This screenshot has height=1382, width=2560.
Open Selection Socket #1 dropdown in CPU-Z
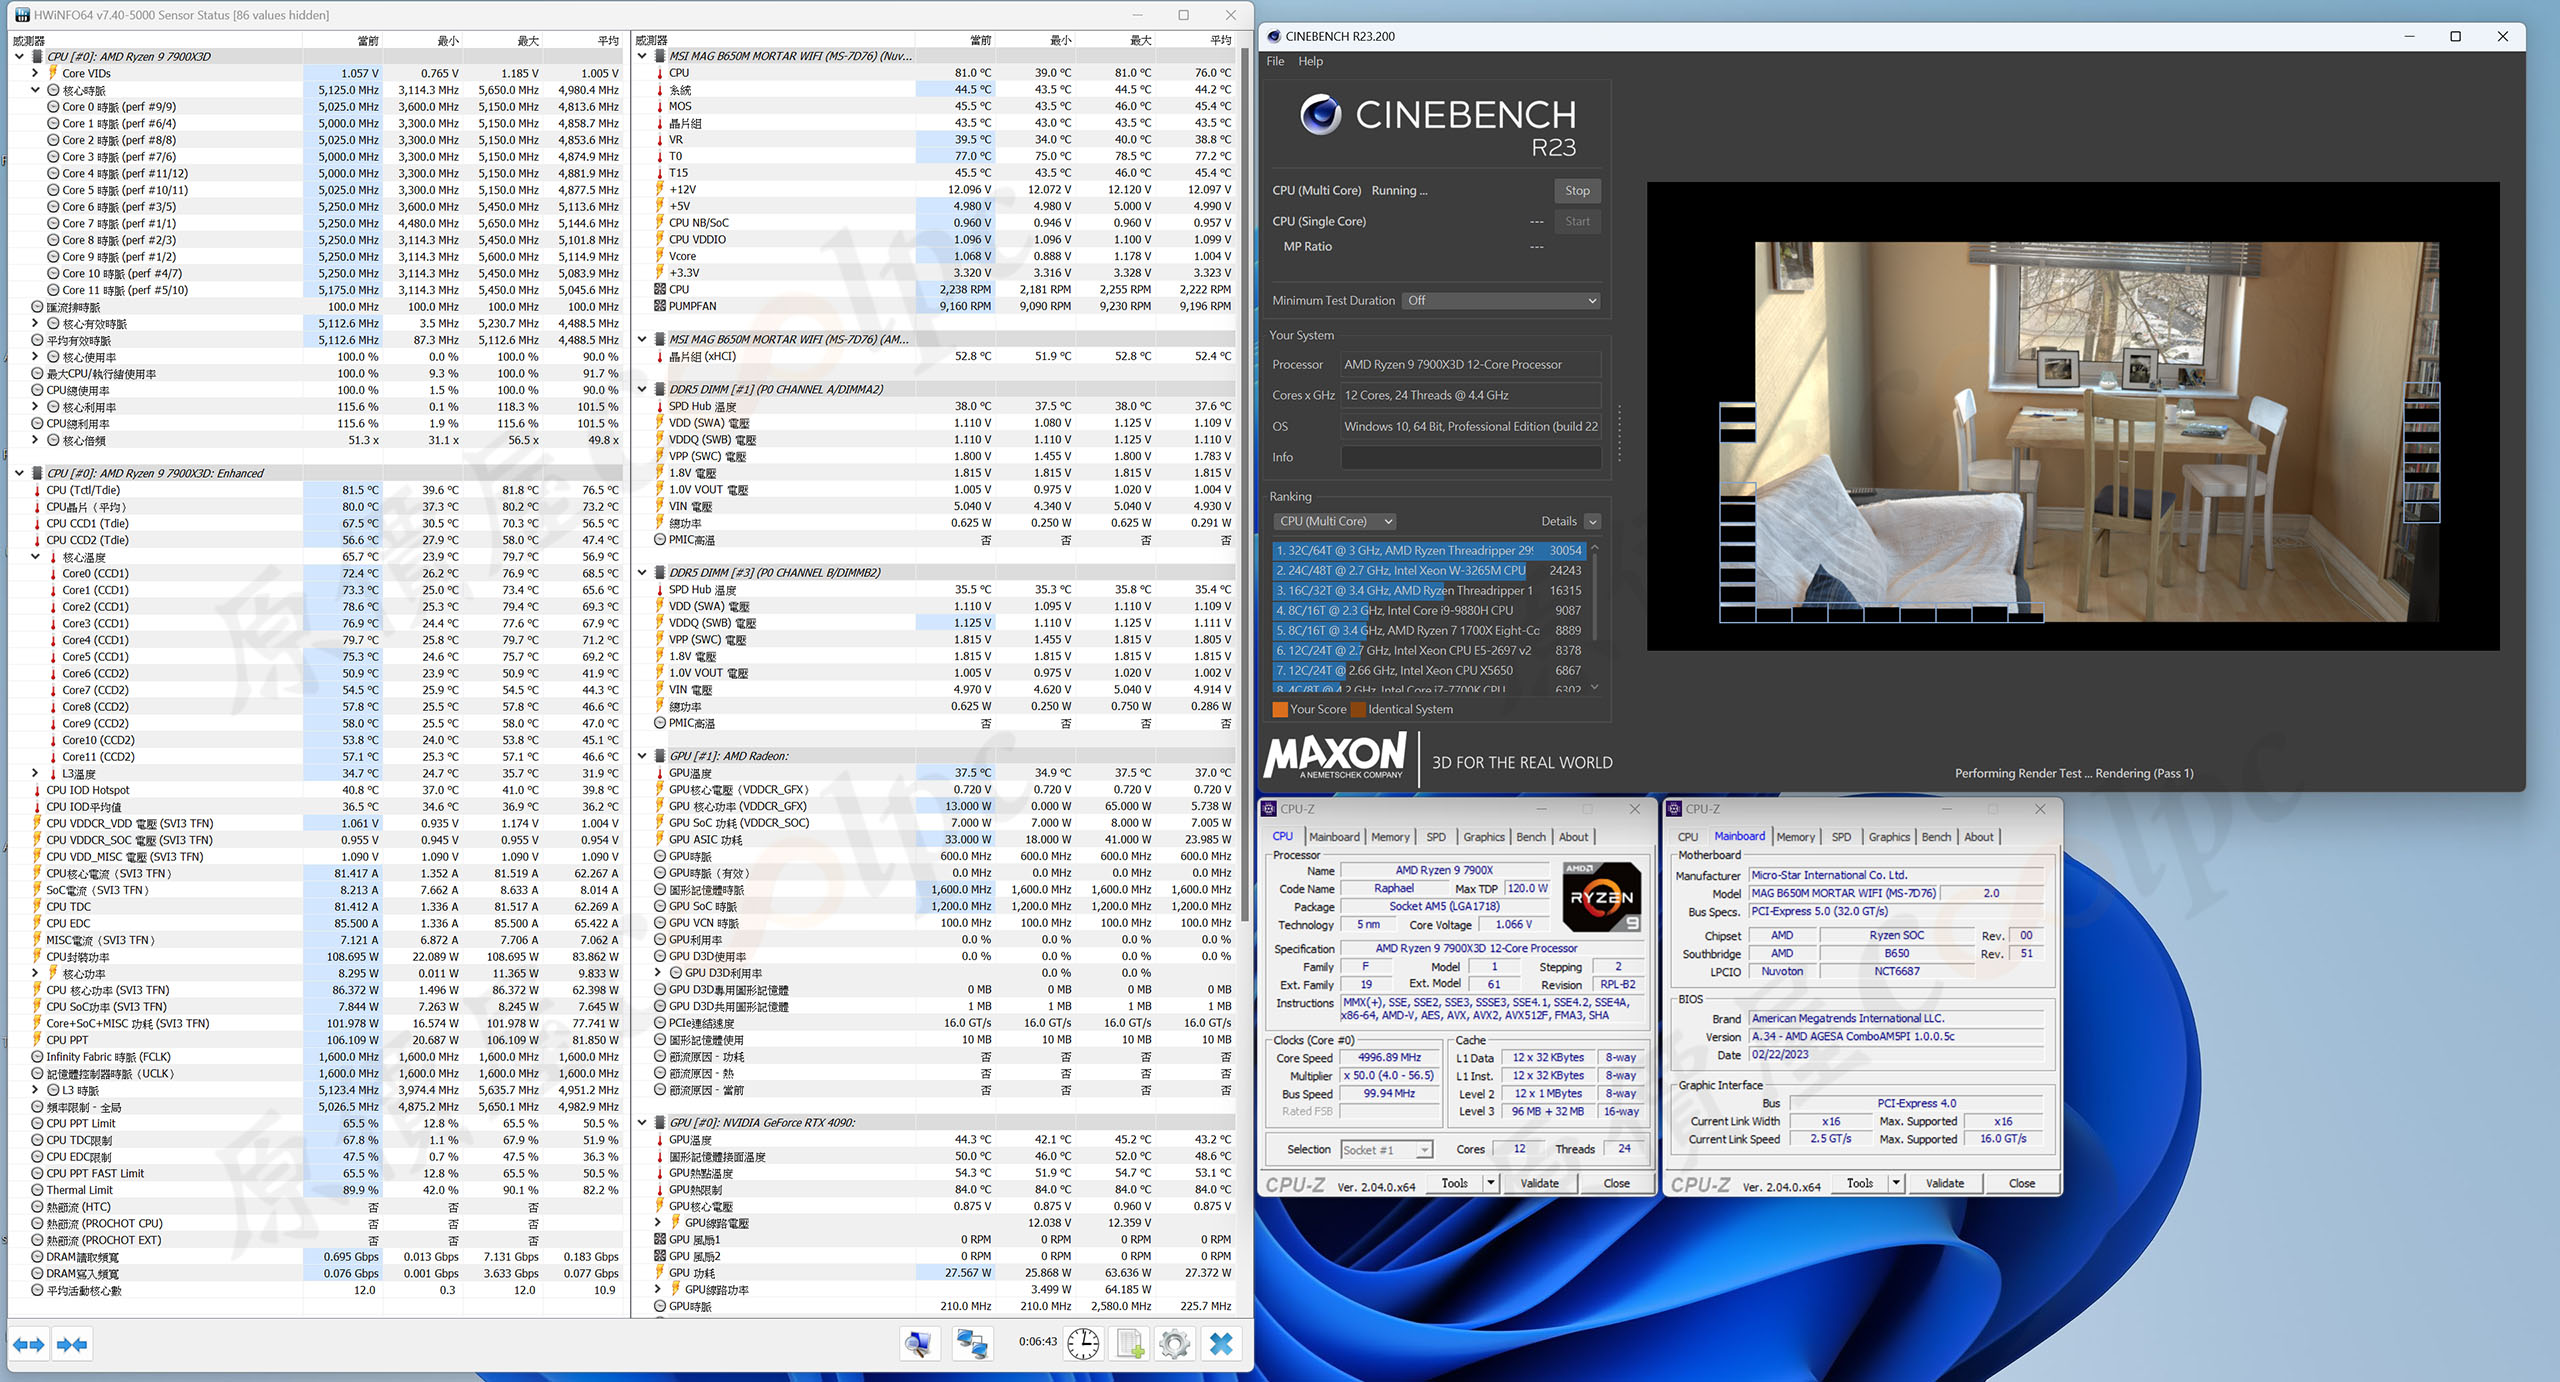1386,1150
